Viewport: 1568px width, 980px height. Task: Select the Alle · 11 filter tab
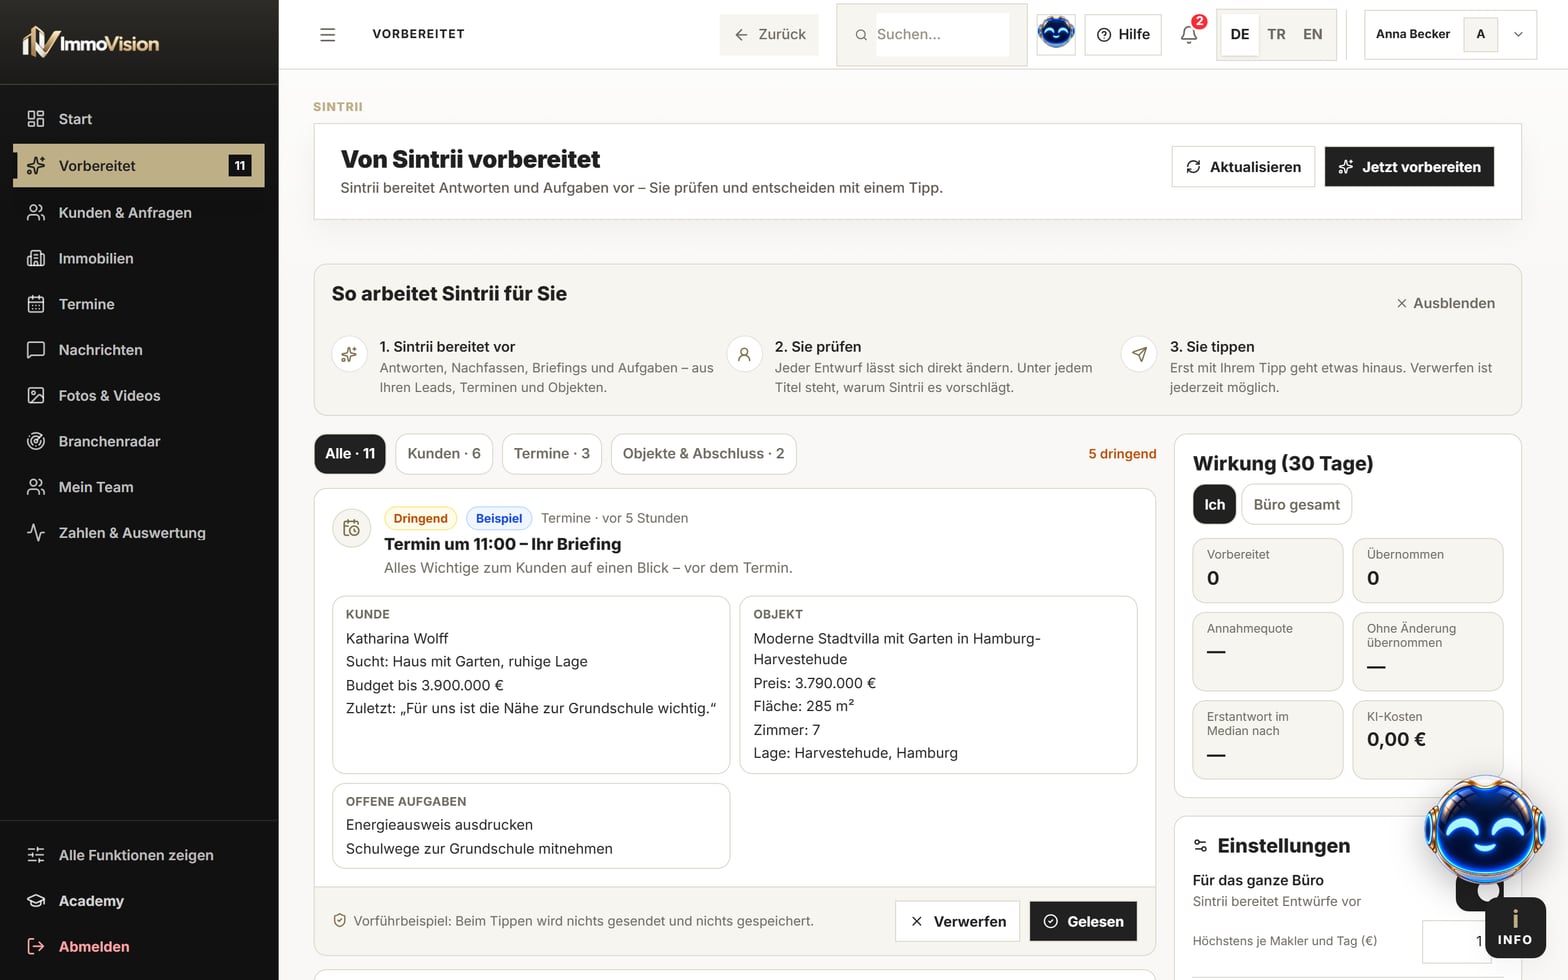click(350, 454)
